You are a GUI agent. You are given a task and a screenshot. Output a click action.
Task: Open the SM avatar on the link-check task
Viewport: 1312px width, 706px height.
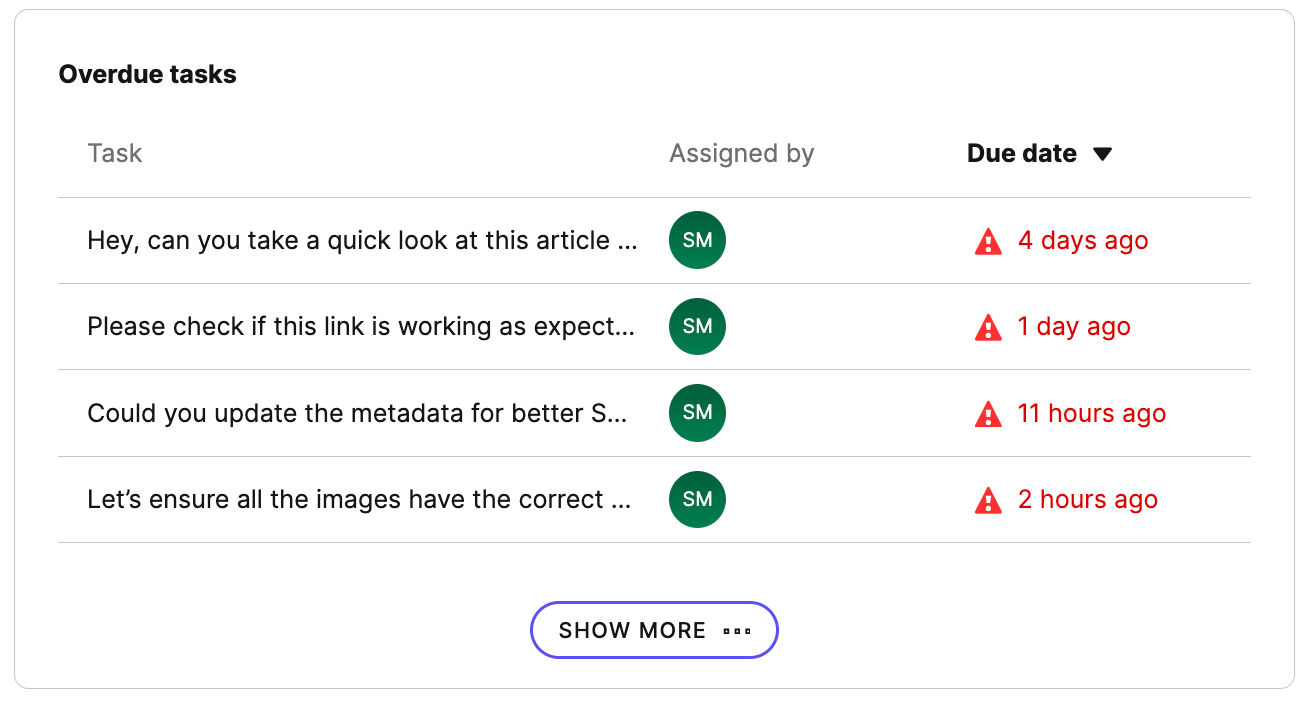pyautogui.click(x=697, y=326)
